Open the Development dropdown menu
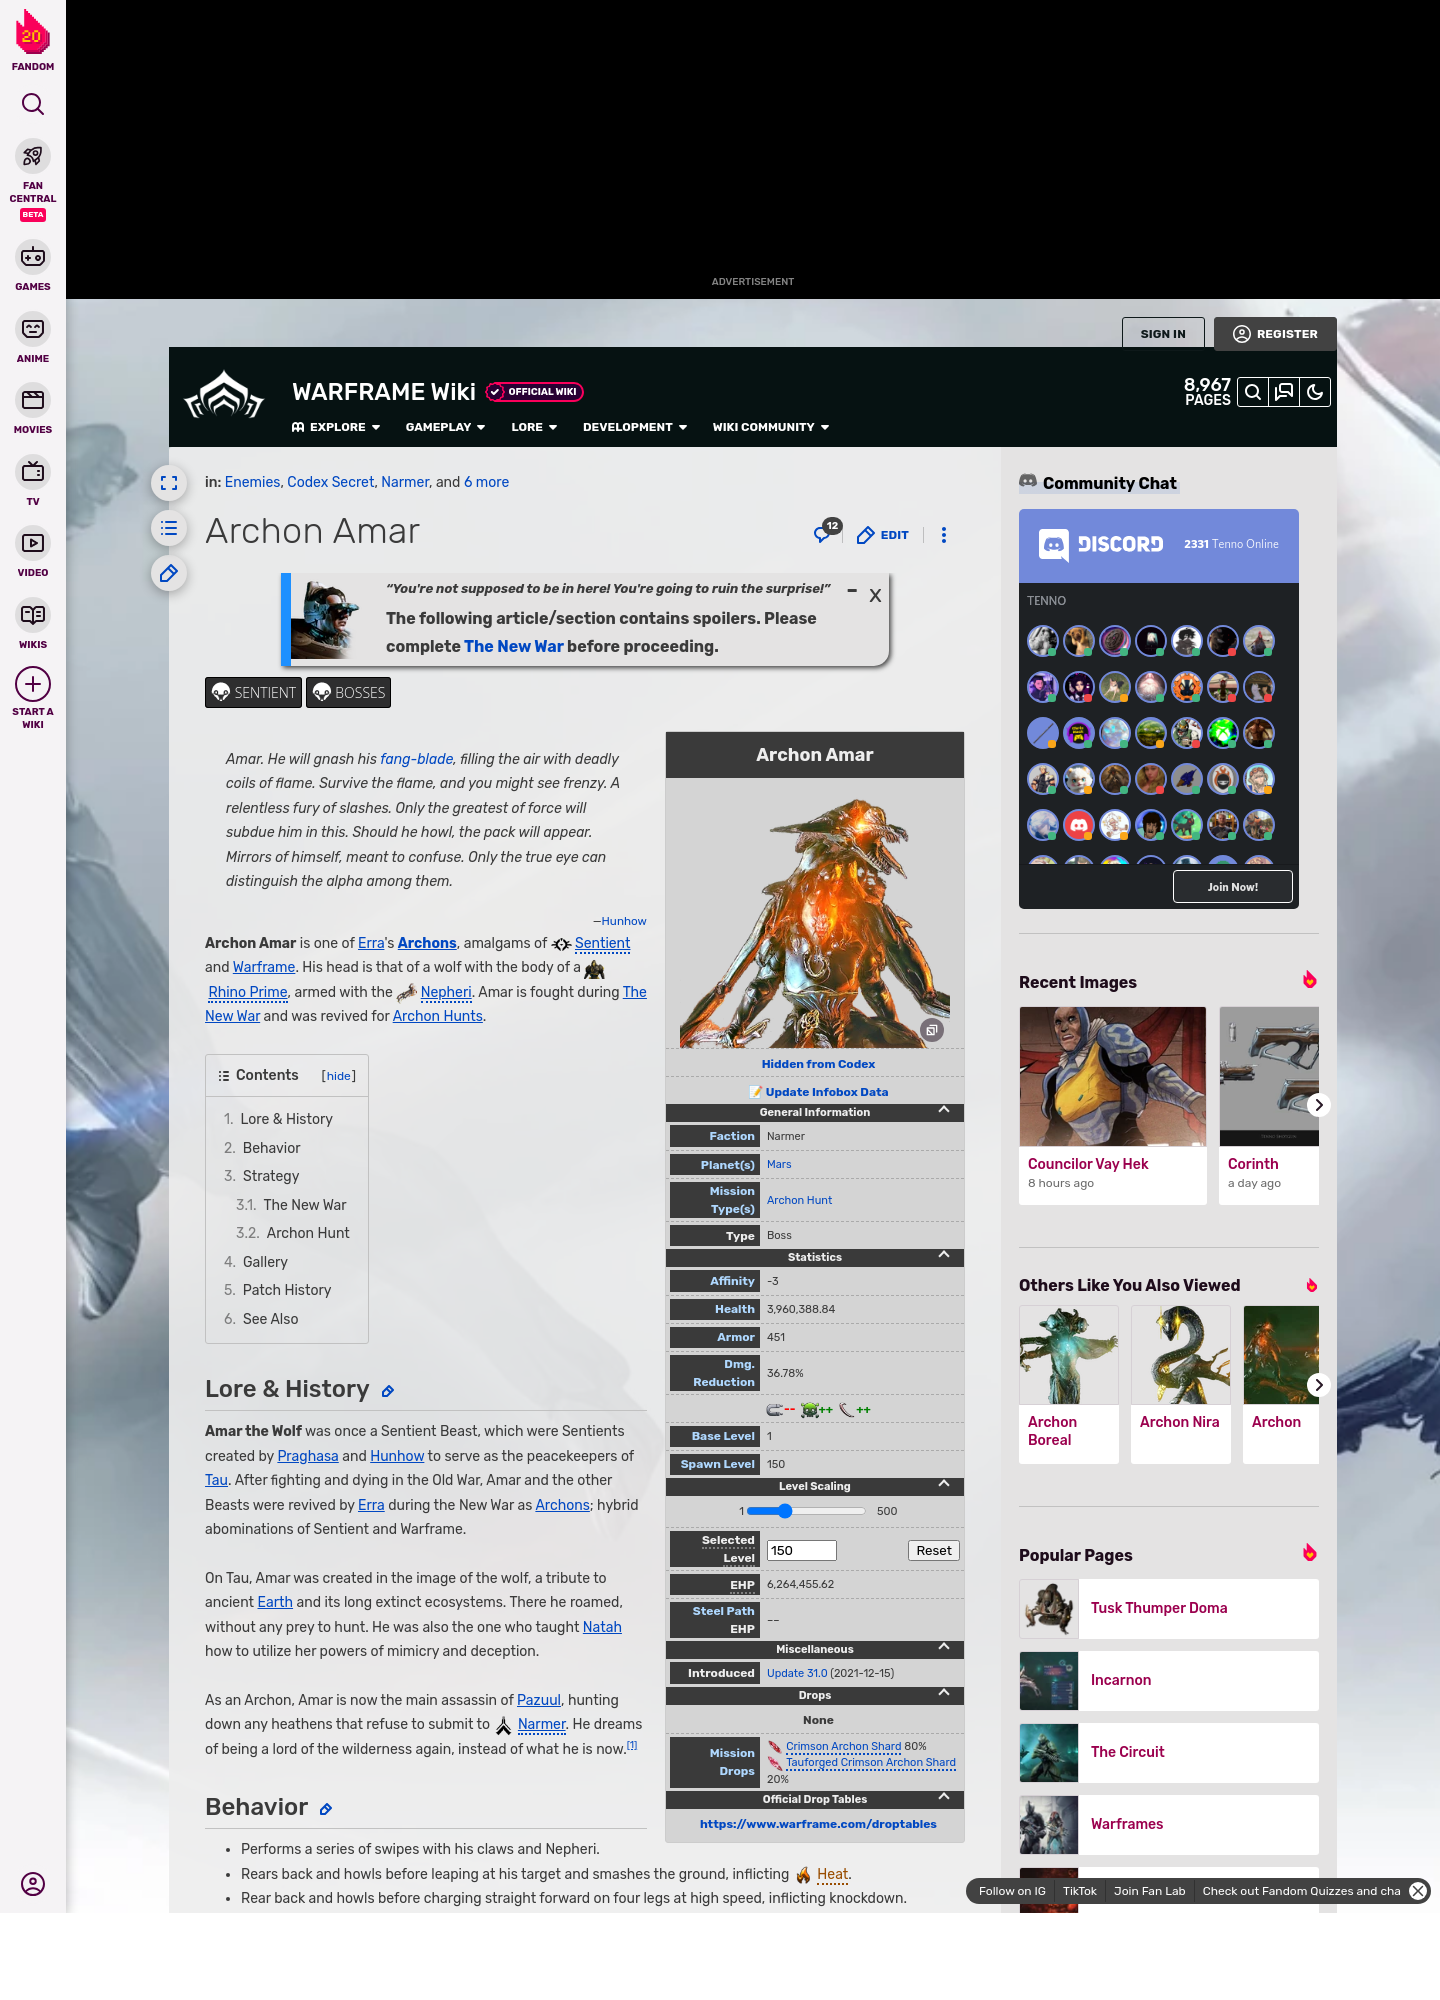 point(635,427)
